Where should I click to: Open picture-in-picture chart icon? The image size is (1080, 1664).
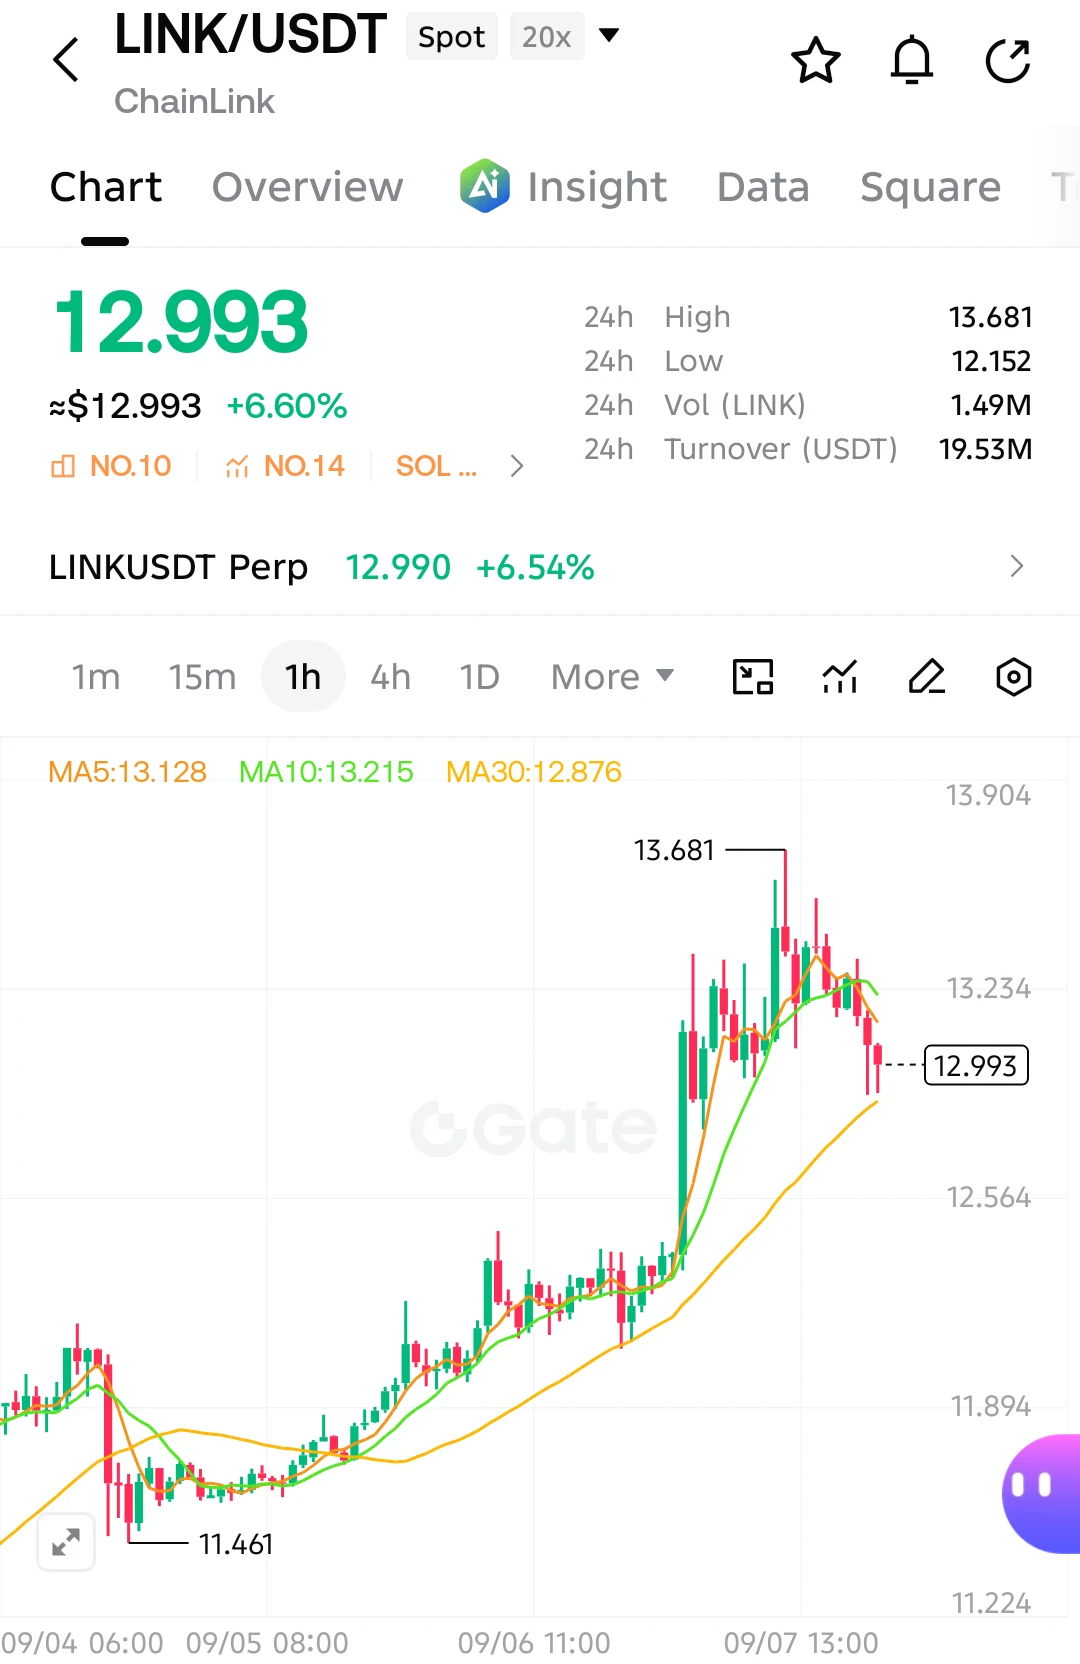click(753, 677)
